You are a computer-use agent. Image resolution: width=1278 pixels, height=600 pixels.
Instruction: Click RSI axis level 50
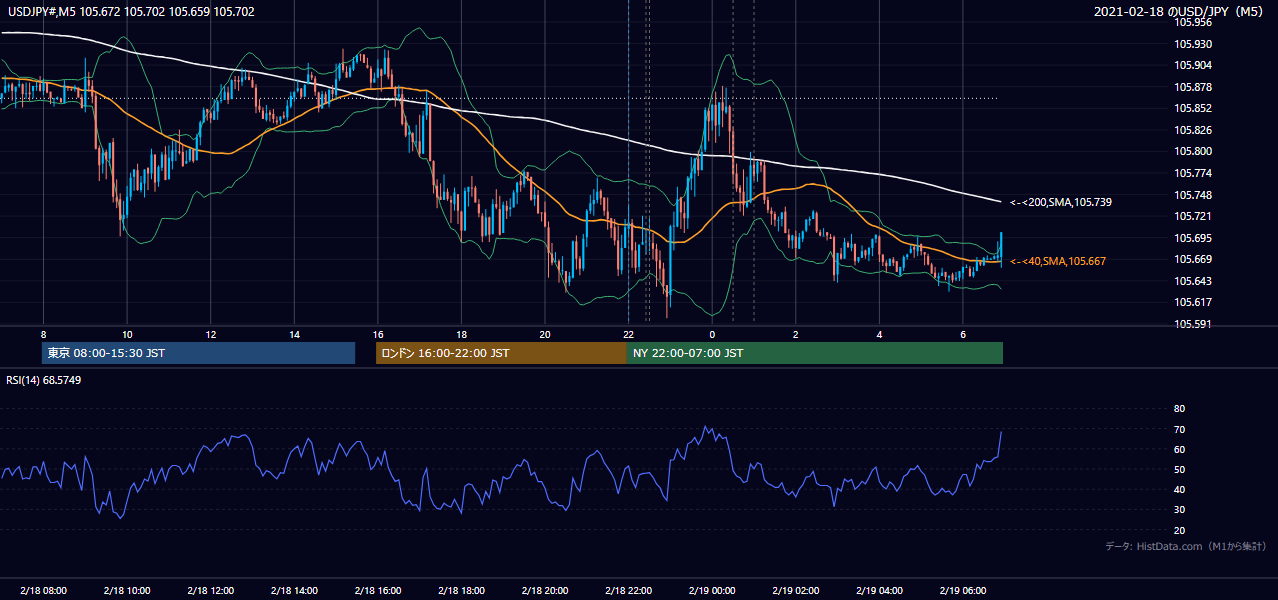click(x=1179, y=470)
